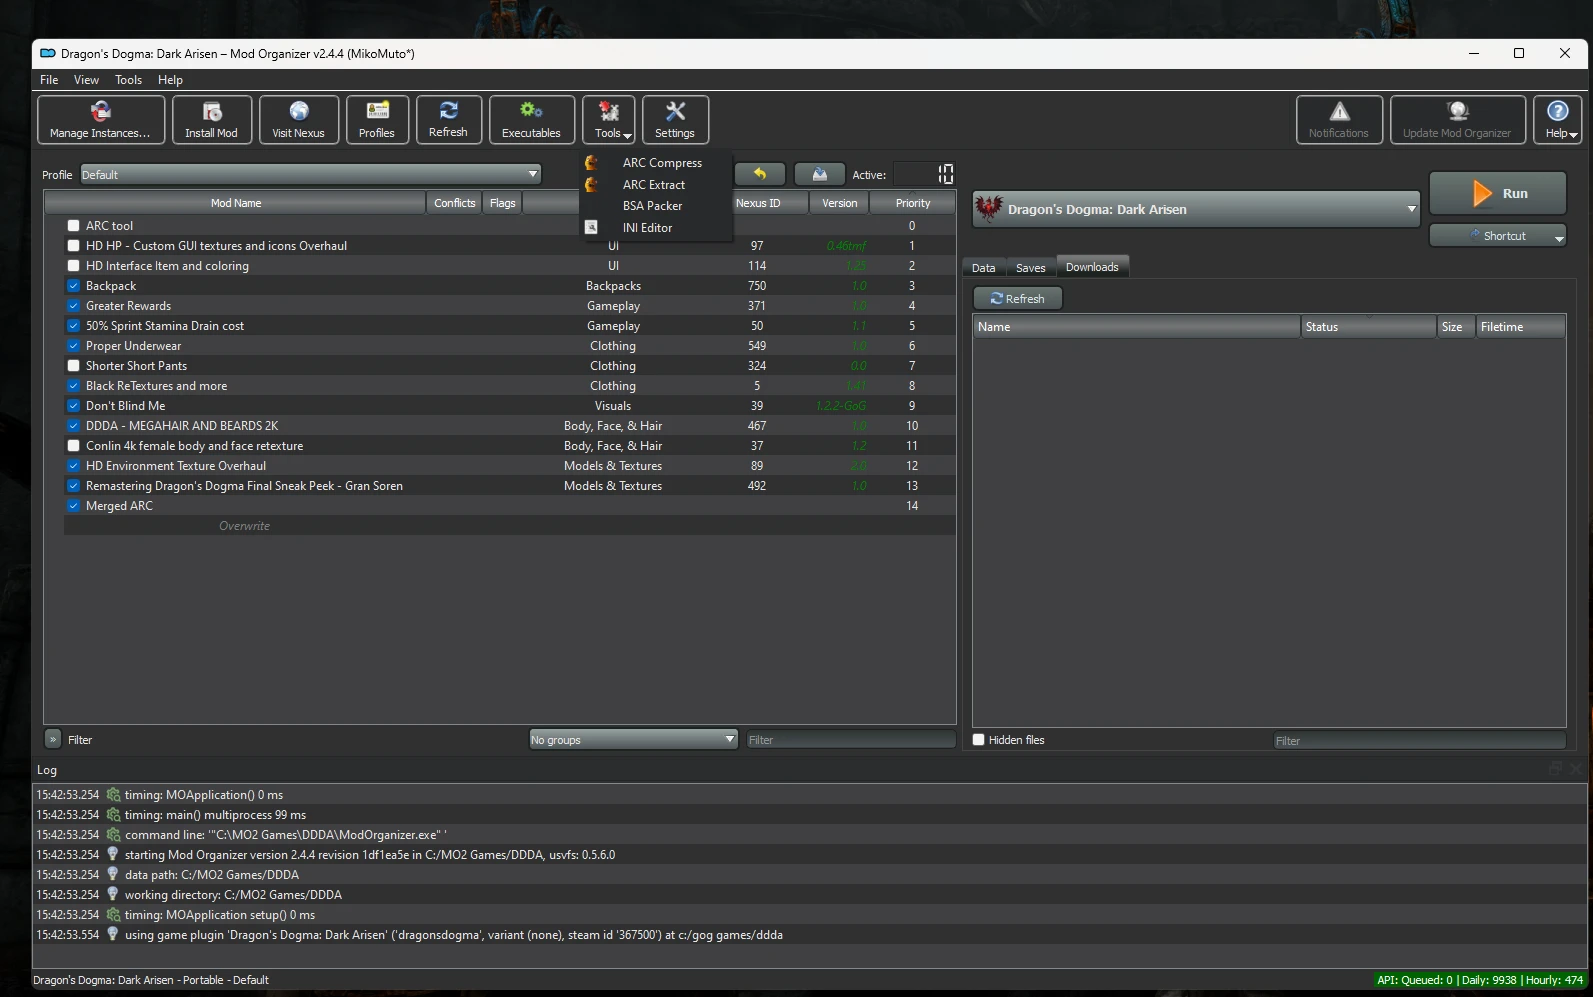Sort by the Flags column header
1593x997 pixels.
click(x=502, y=203)
